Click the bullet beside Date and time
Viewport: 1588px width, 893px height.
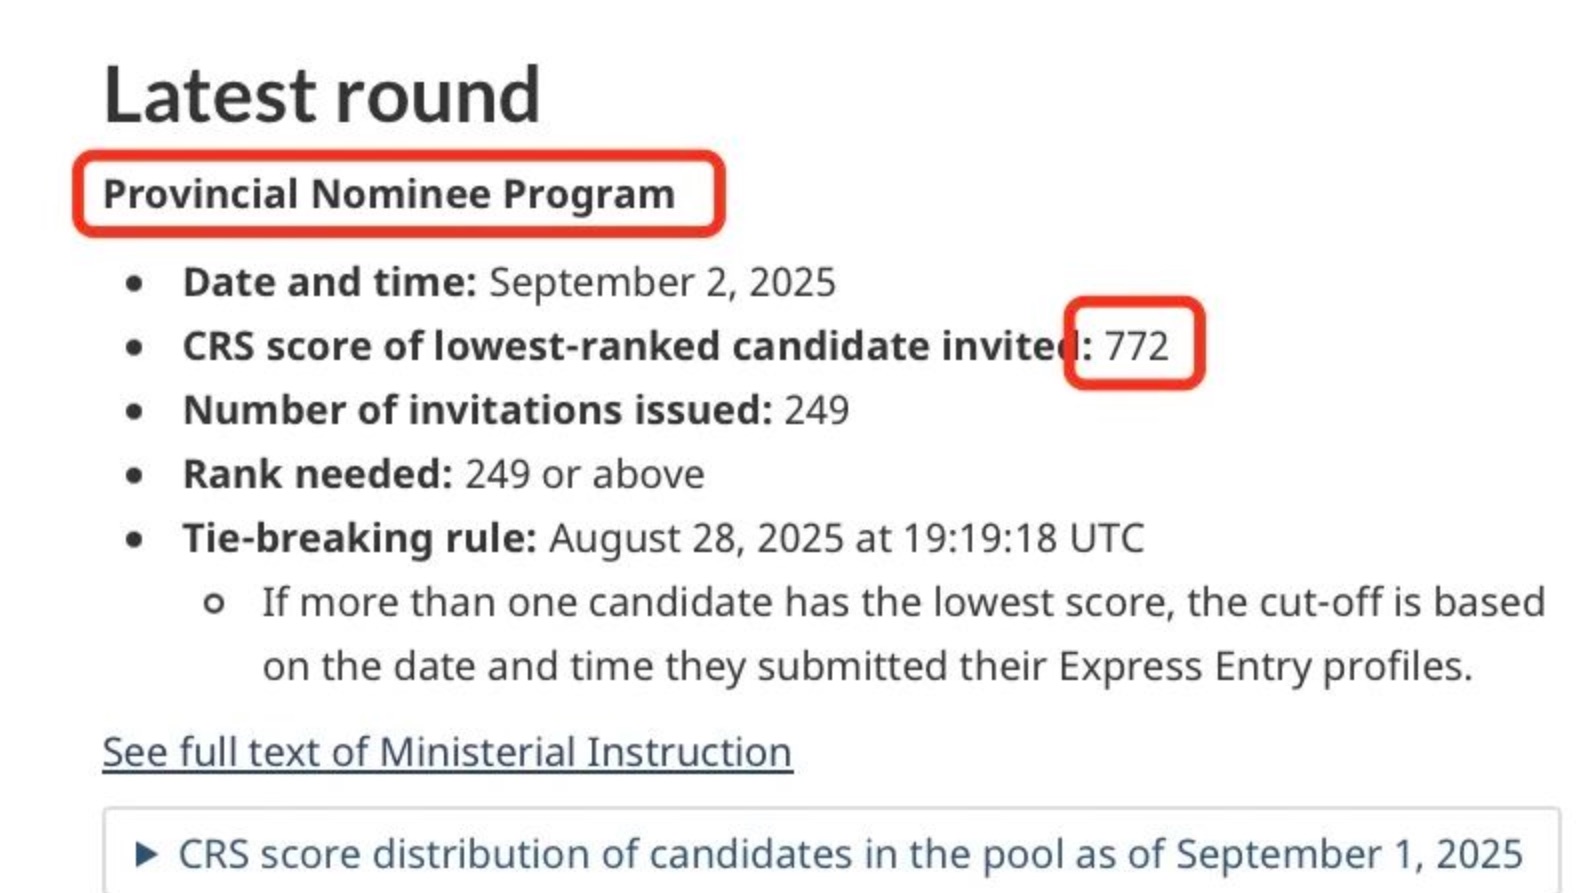134,284
